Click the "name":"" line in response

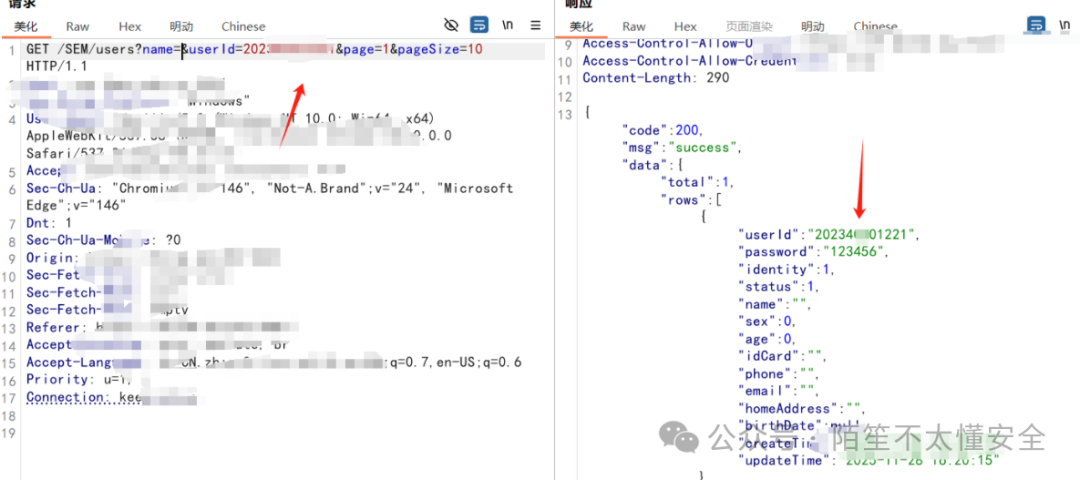click(x=775, y=304)
